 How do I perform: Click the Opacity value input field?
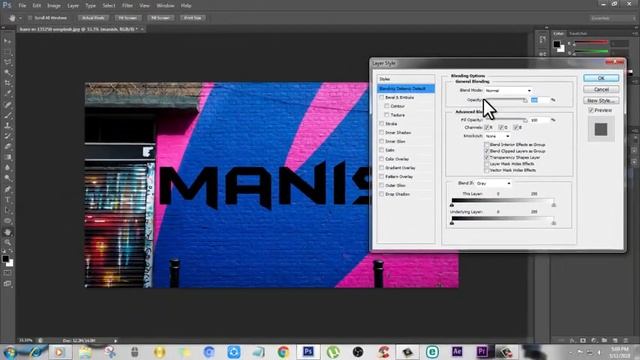pos(540,100)
